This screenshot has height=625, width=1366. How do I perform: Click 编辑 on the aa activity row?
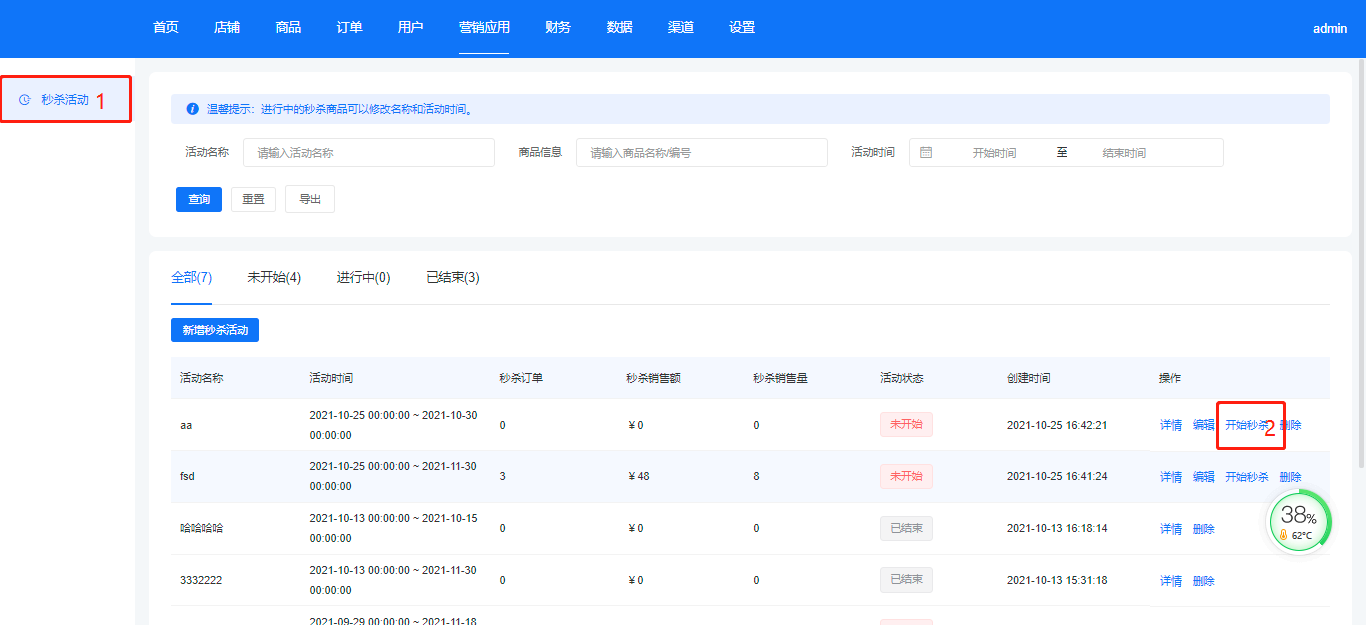pyautogui.click(x=1204, y=425)
